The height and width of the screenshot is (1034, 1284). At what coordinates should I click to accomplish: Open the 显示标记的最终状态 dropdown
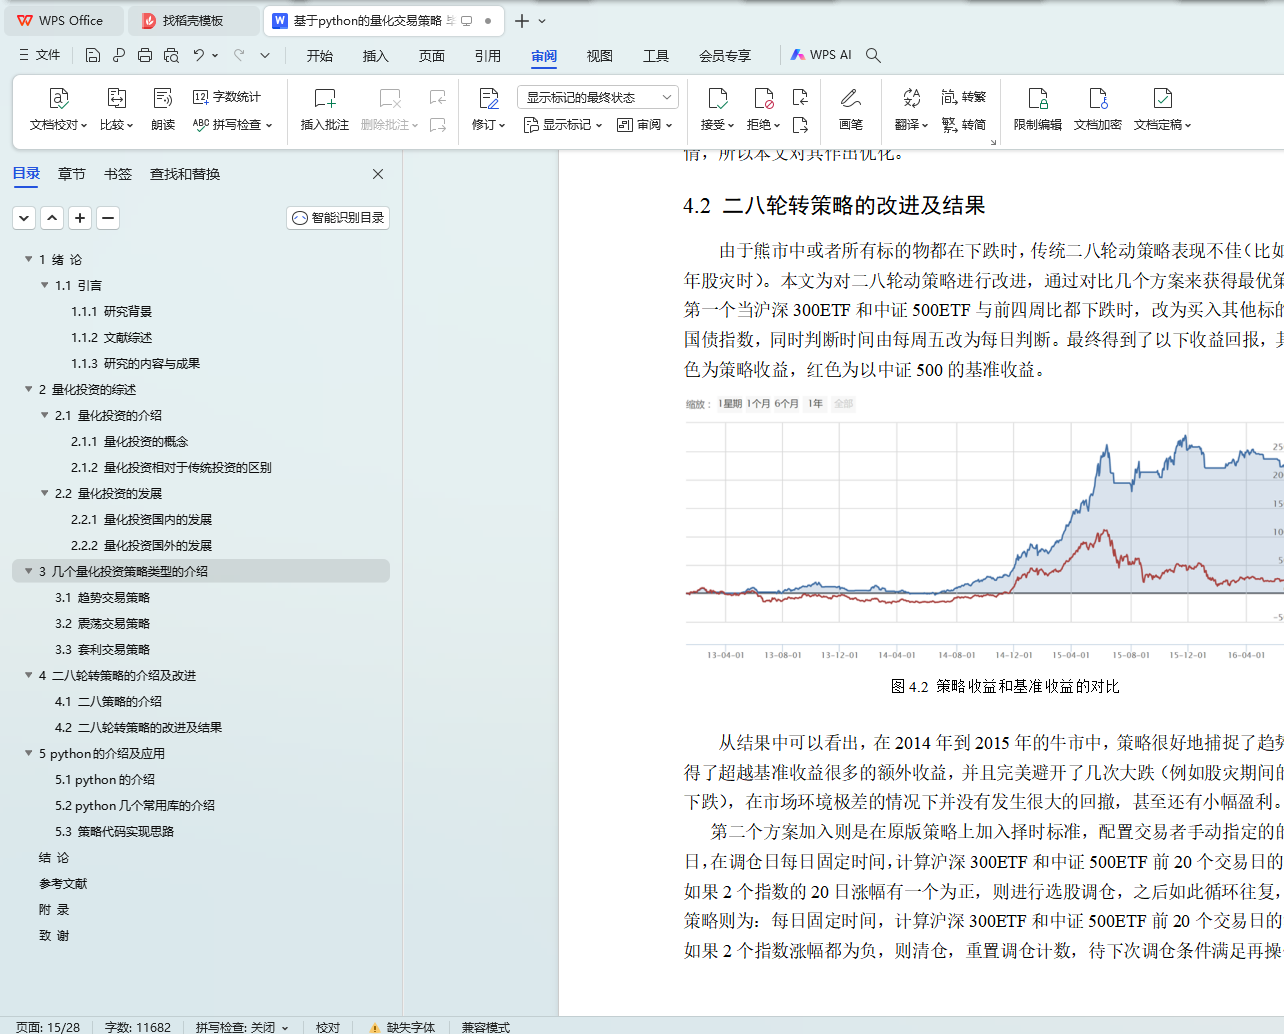tap(598, 97)
